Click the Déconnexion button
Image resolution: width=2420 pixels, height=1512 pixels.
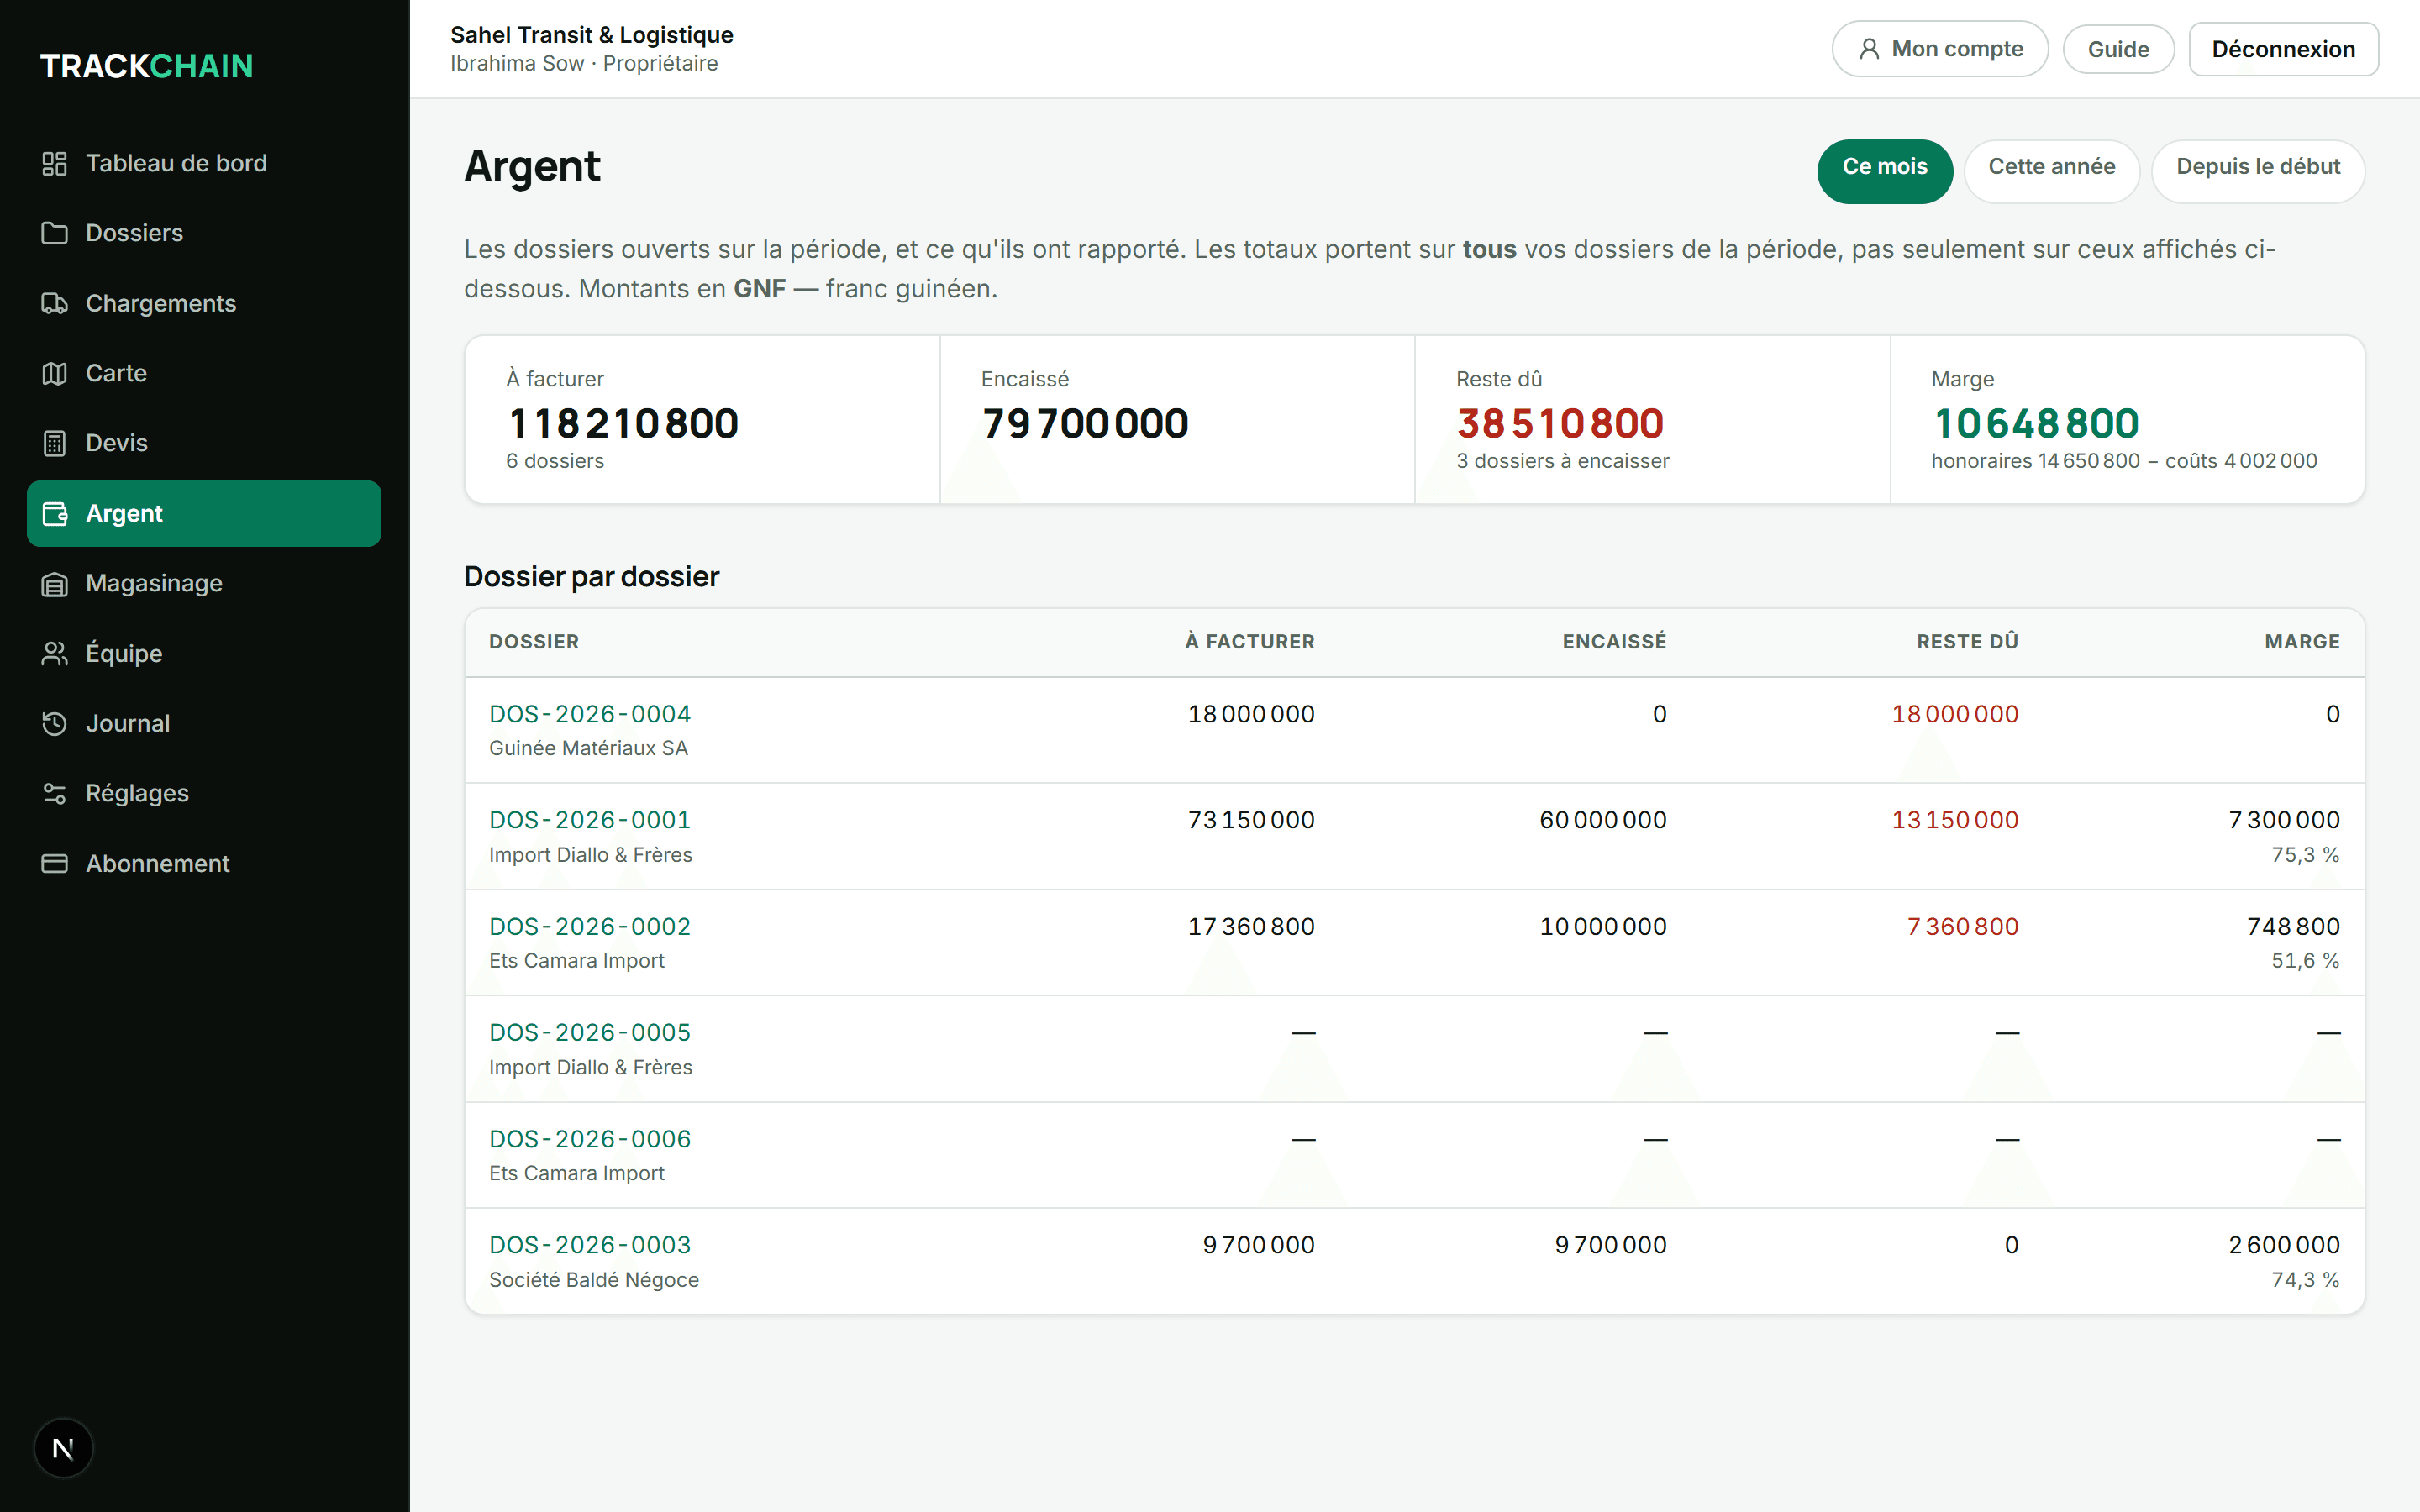tap(2283, 49)
